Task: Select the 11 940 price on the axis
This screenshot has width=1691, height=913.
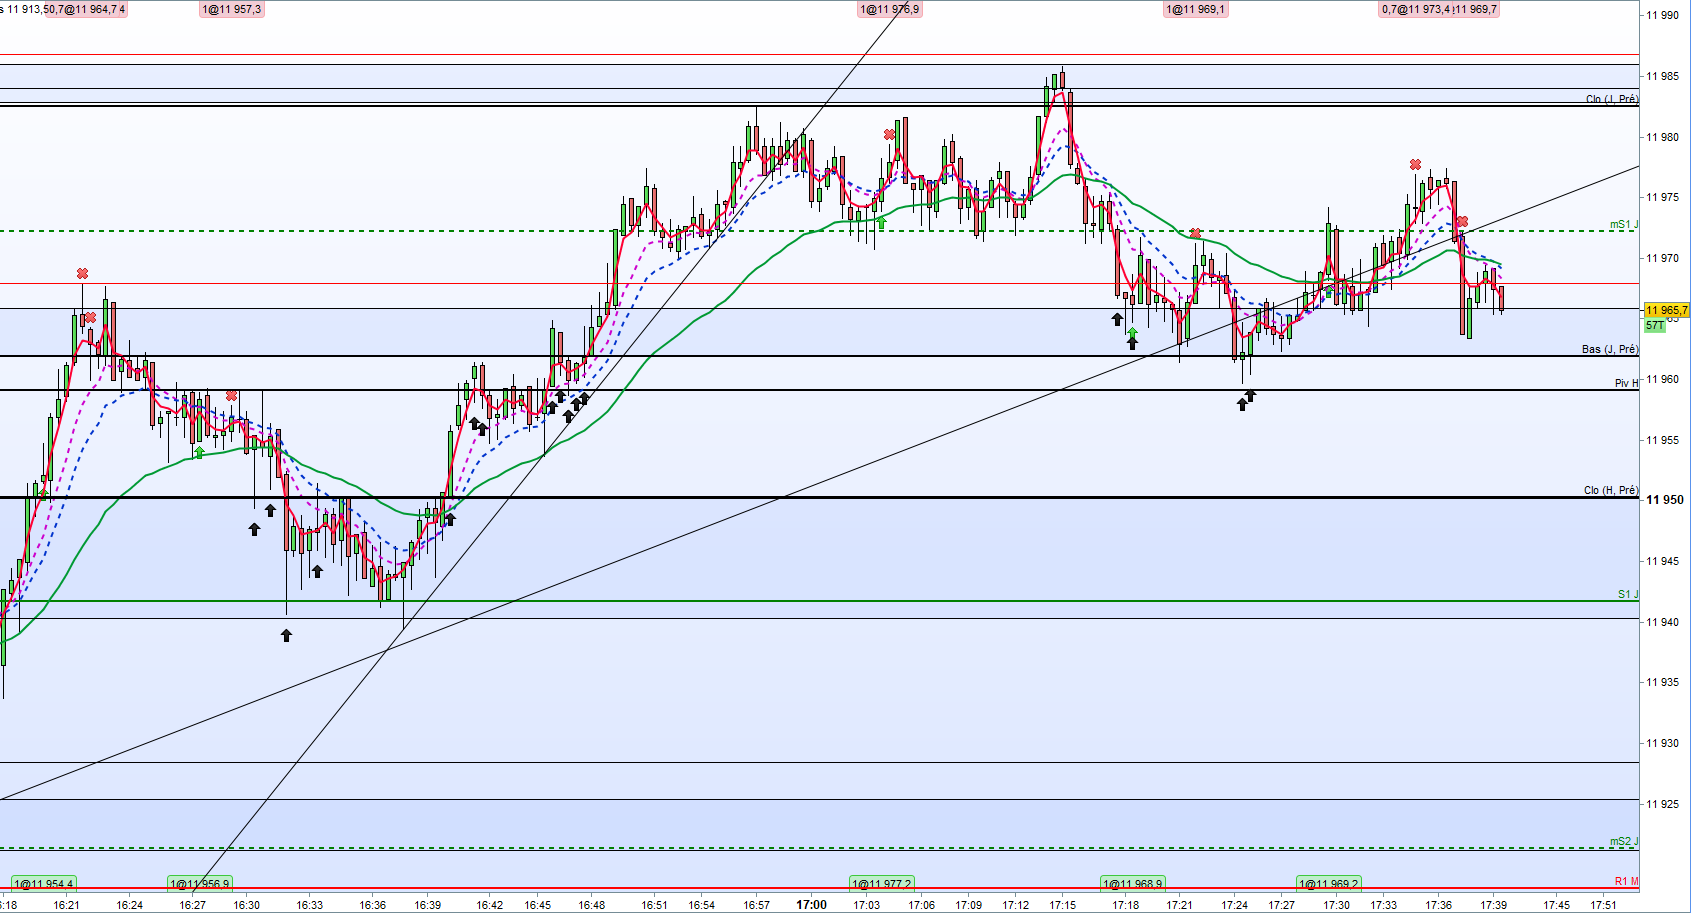Action: point(1662,622)
